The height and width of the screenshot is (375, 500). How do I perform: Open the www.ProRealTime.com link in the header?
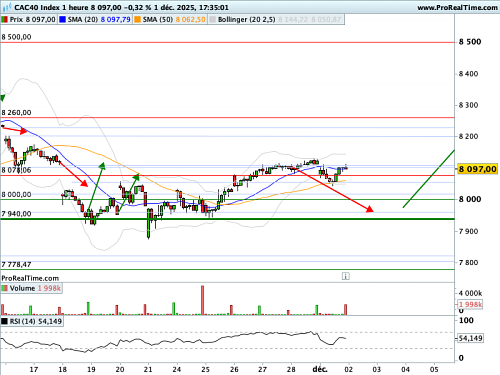click(x=457, y=7)
